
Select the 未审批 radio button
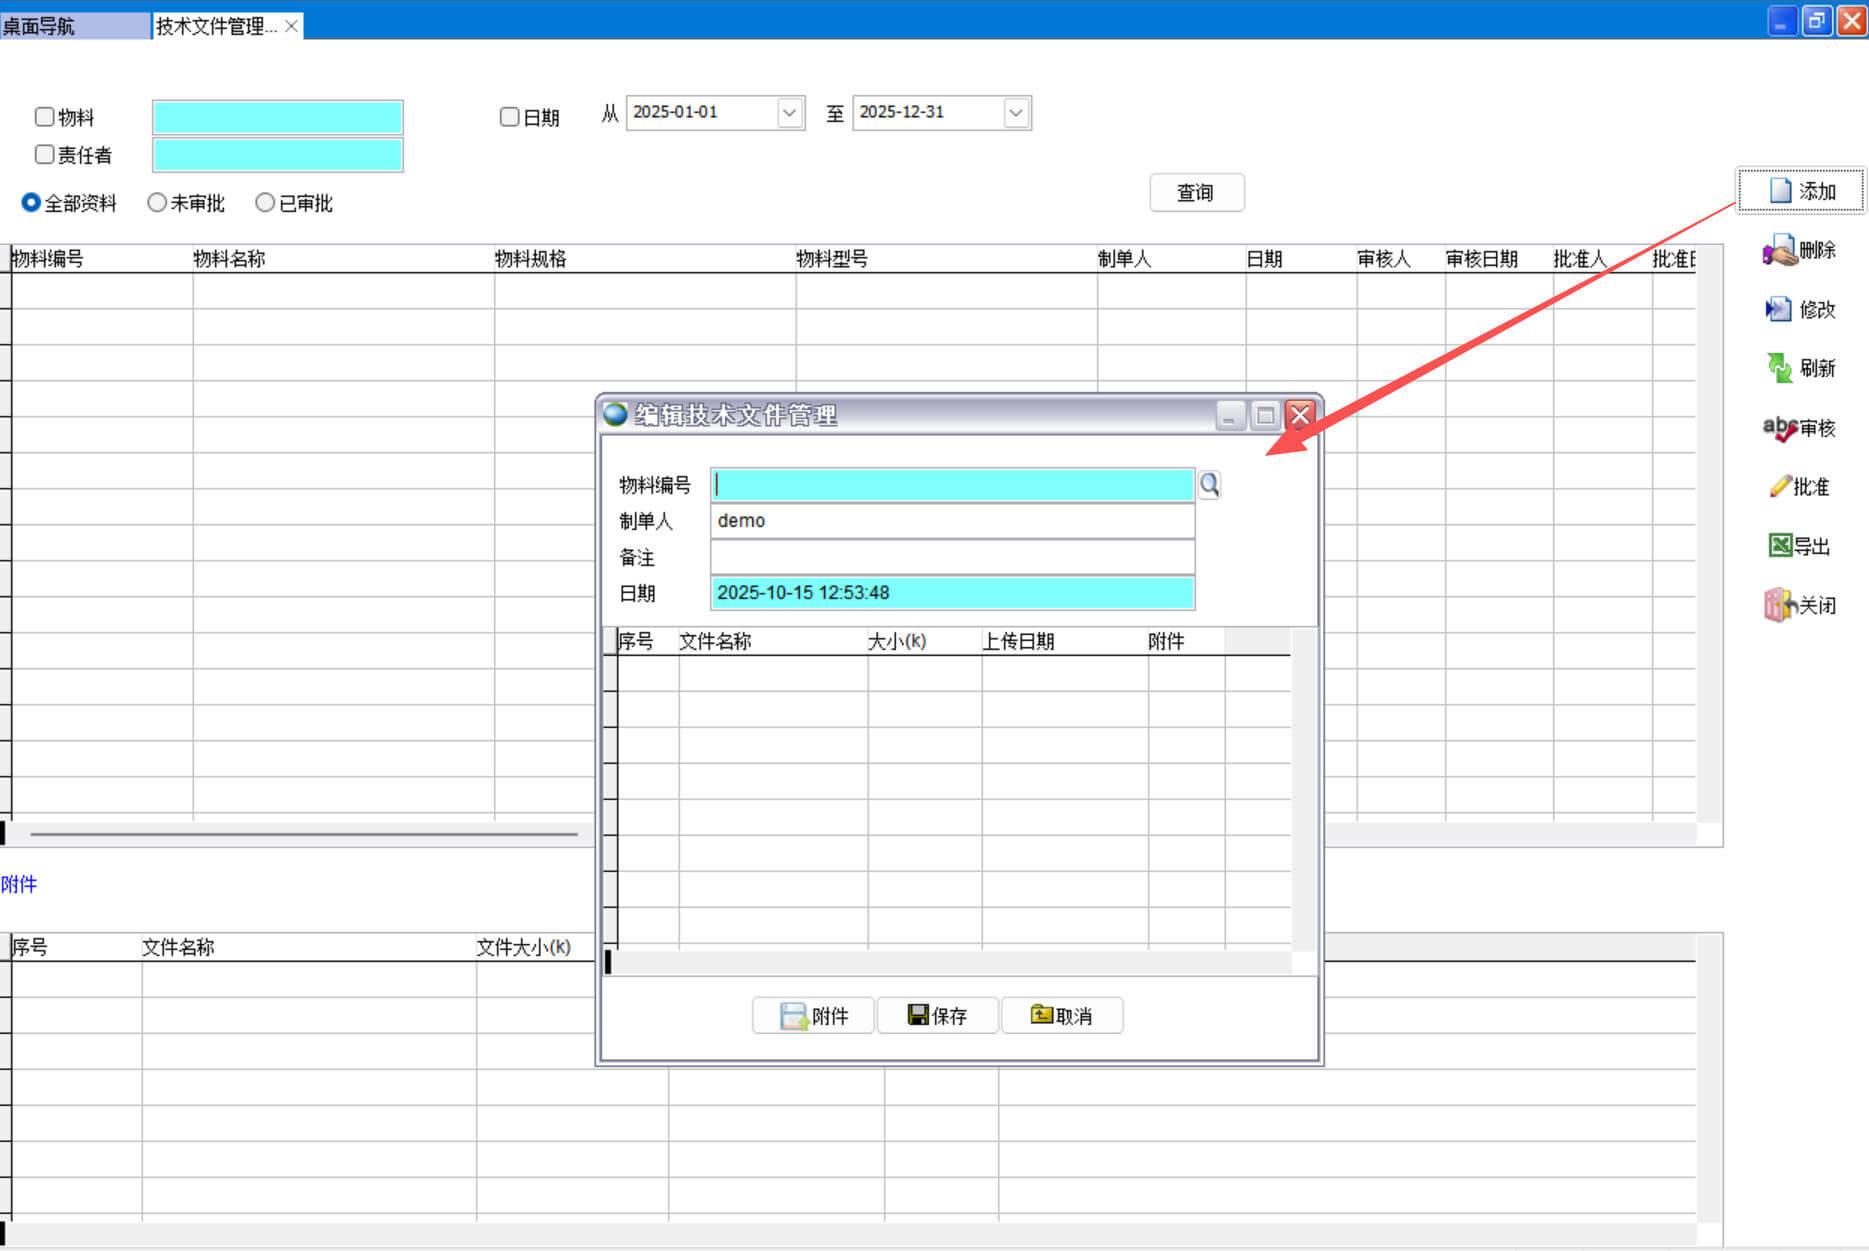pos(157,203)
